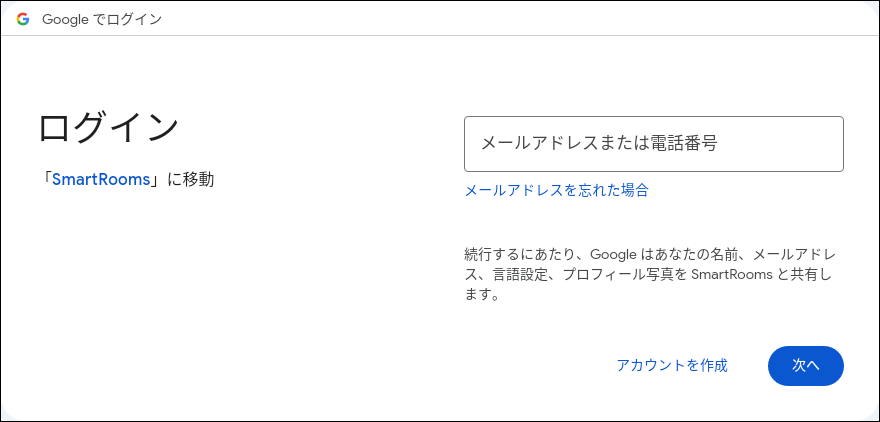
Task: Focus the 'メールアドレスまたは電話番号' input field
Action: pos(653,144)
